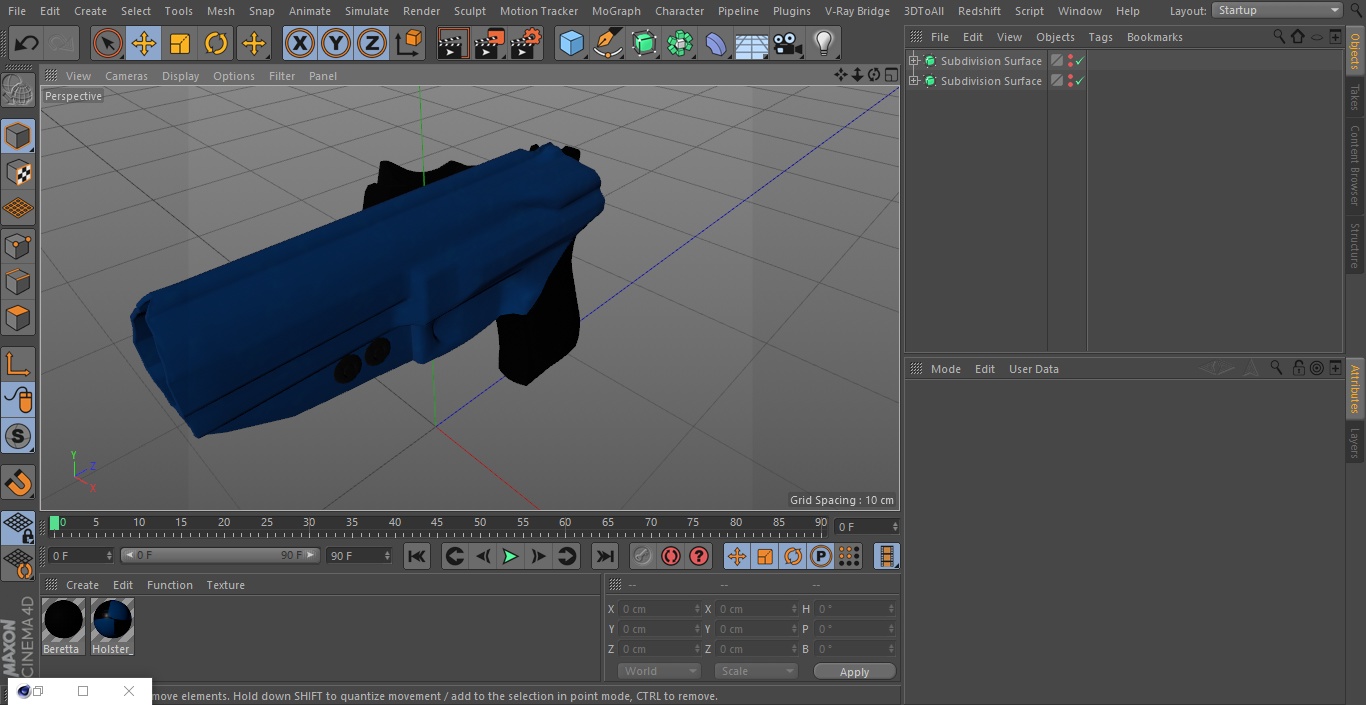Switch to Model mode
Image resolution: width=1366 pixels, height=705 pixels.
18,136
